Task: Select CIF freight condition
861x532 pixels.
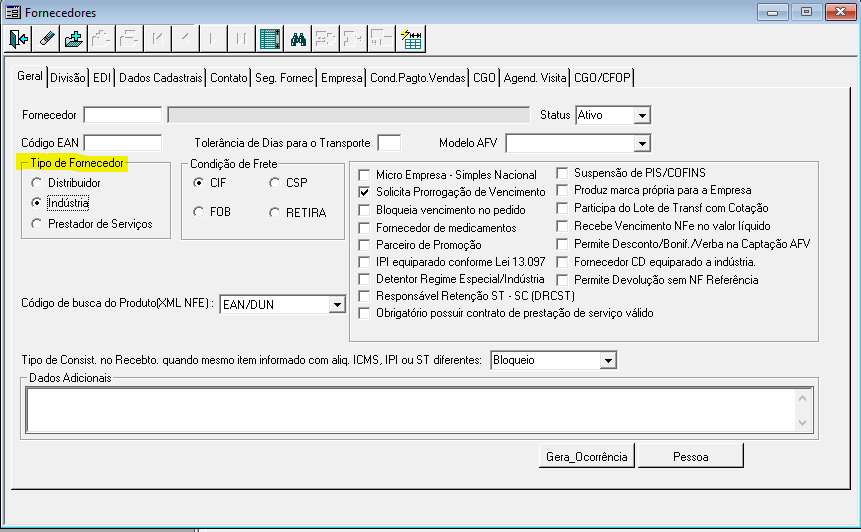Action: coord(199,183)
